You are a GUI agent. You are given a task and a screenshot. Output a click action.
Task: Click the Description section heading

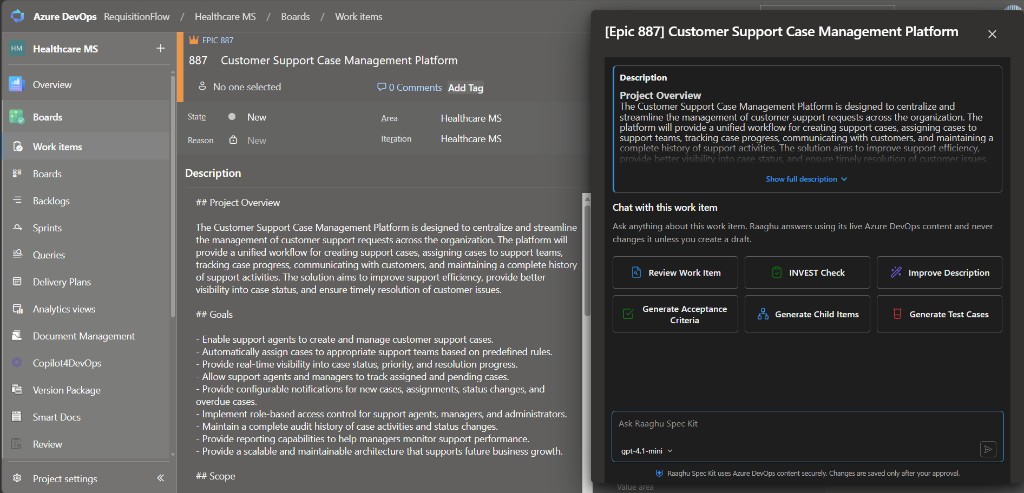click(x=213, y=173)
